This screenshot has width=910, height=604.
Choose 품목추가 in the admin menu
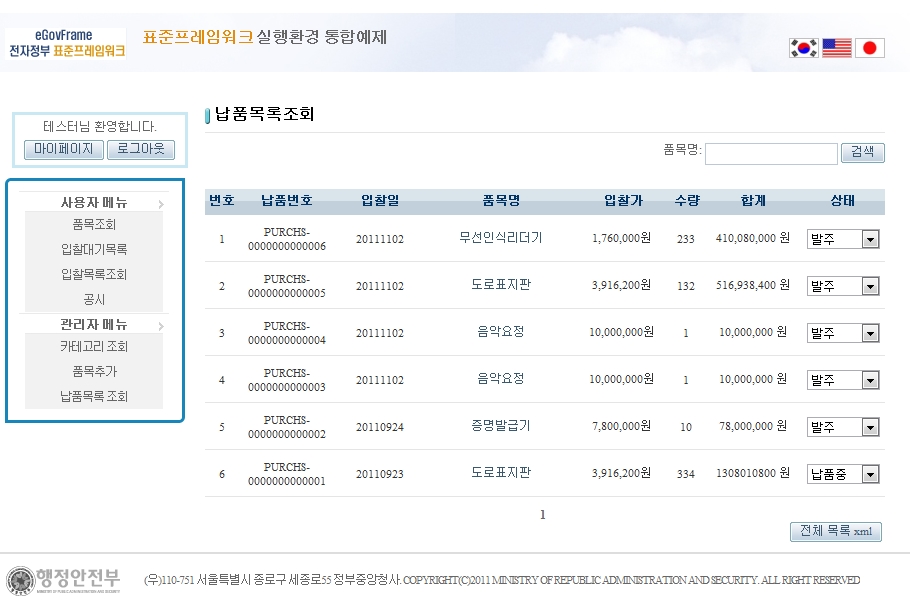pos(94,372)
